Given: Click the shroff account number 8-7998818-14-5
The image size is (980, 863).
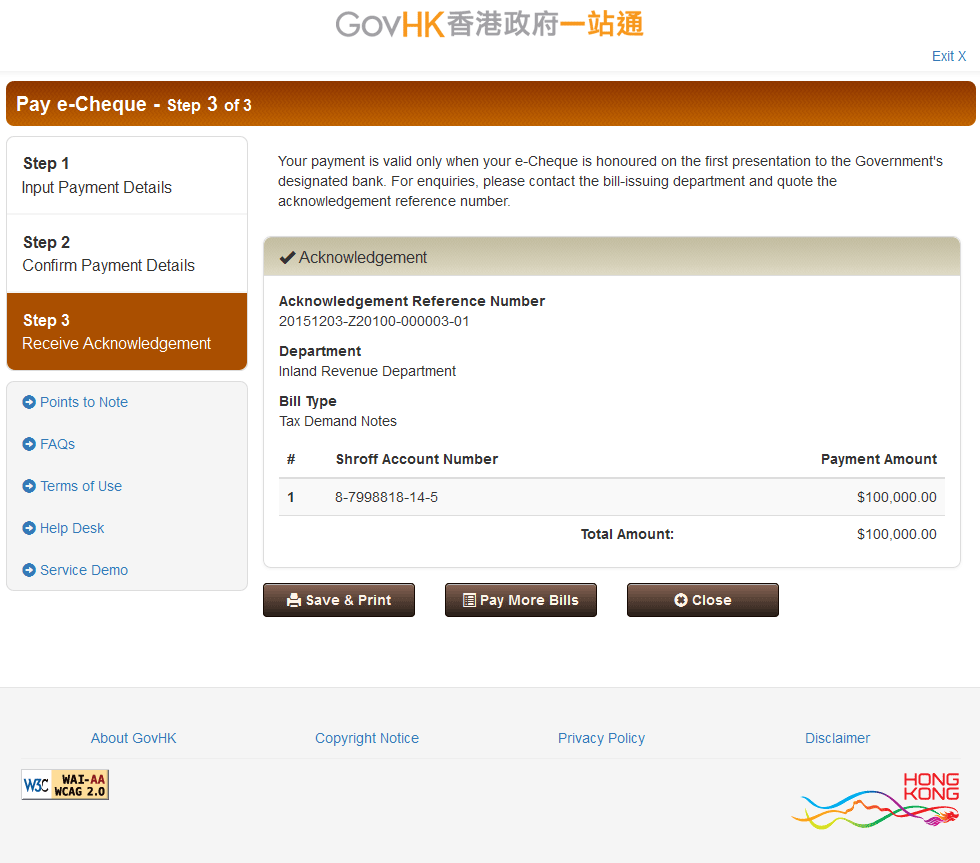Looking at the screenshot, I should pyautogui.click(x=386, y=497).
